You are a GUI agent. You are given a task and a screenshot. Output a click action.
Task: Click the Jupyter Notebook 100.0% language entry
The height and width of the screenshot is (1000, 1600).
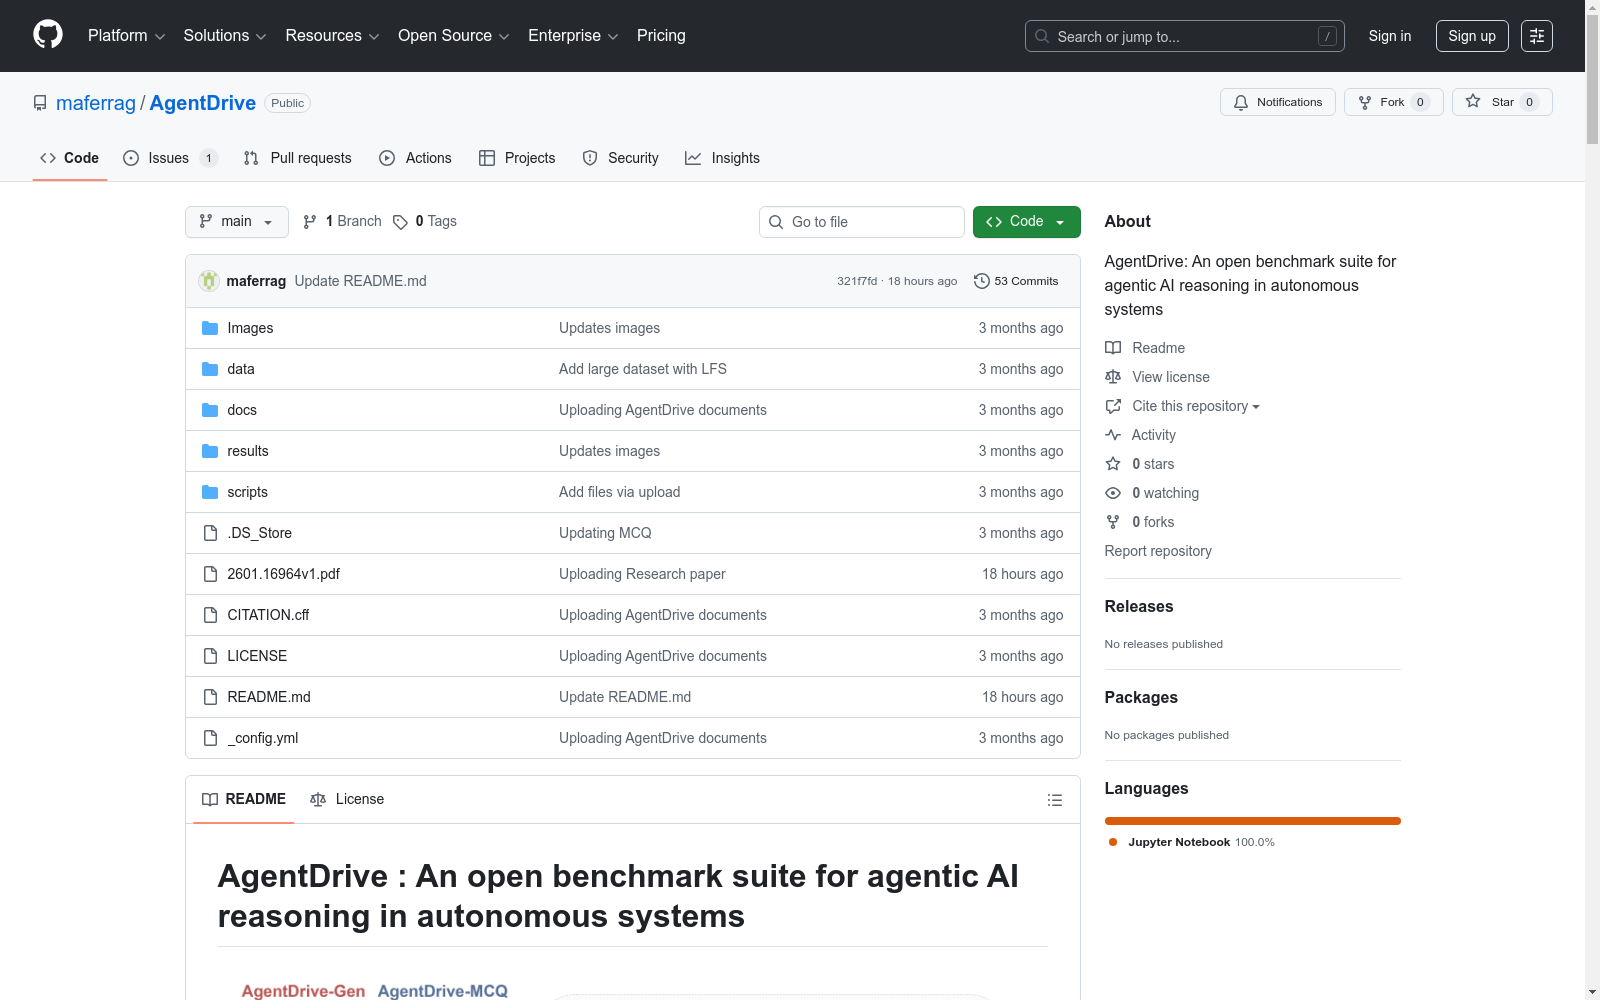1191,842
